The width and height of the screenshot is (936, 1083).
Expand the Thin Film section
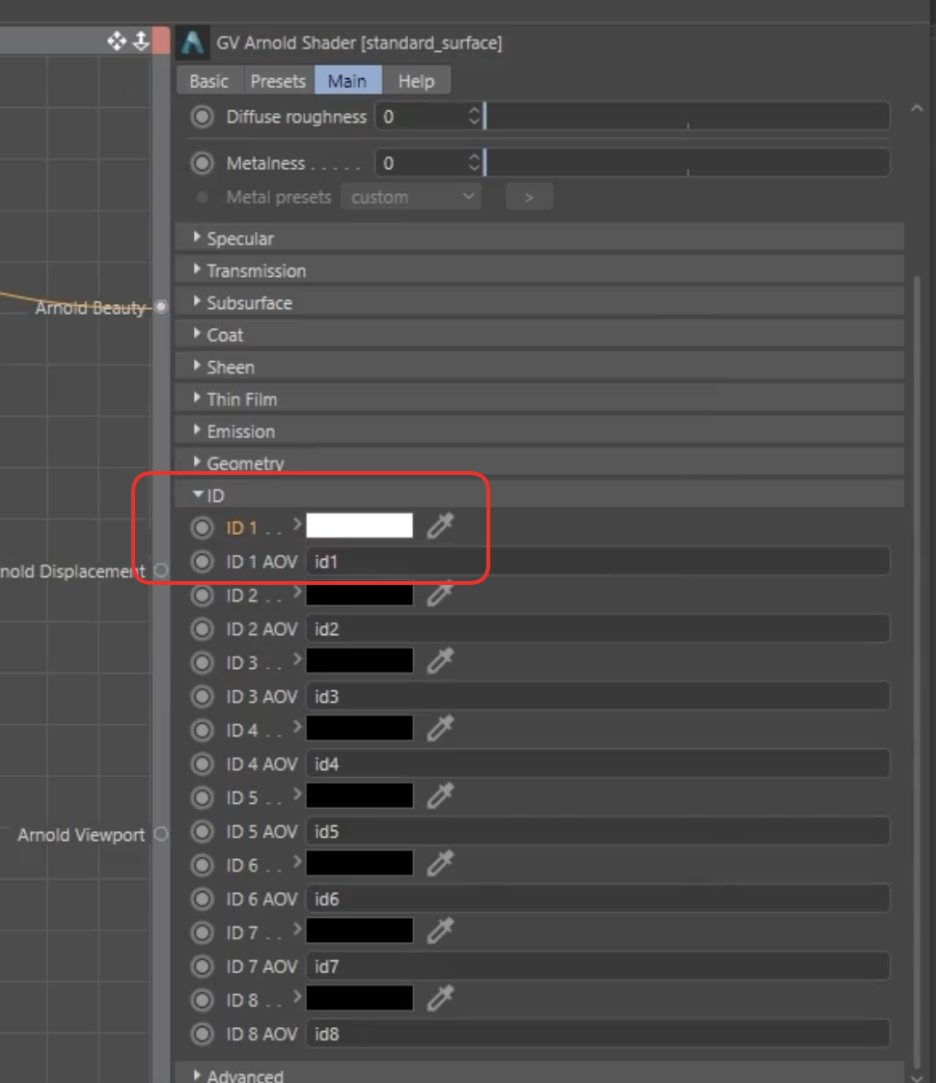(x=539, y=399)
